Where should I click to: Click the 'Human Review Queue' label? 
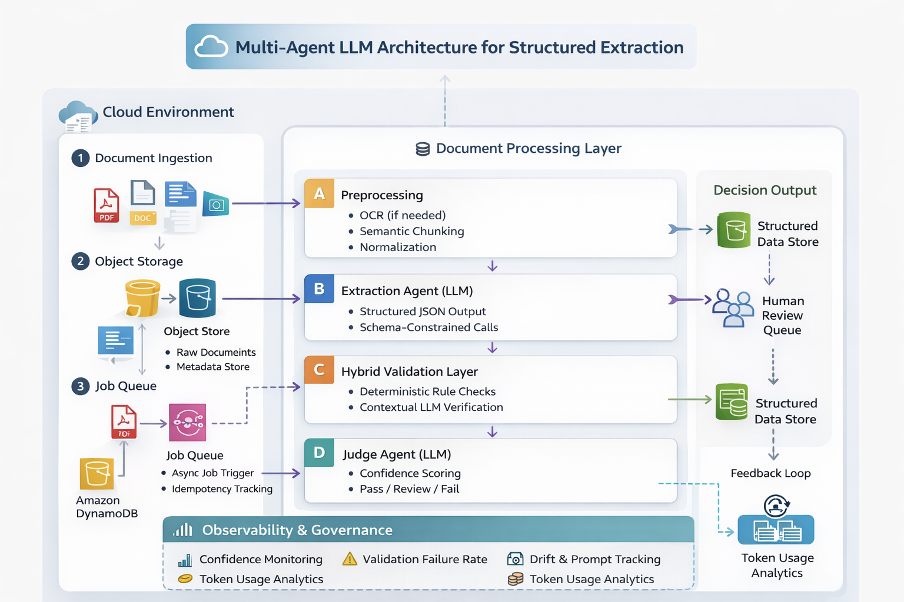(x=782, y=315)
